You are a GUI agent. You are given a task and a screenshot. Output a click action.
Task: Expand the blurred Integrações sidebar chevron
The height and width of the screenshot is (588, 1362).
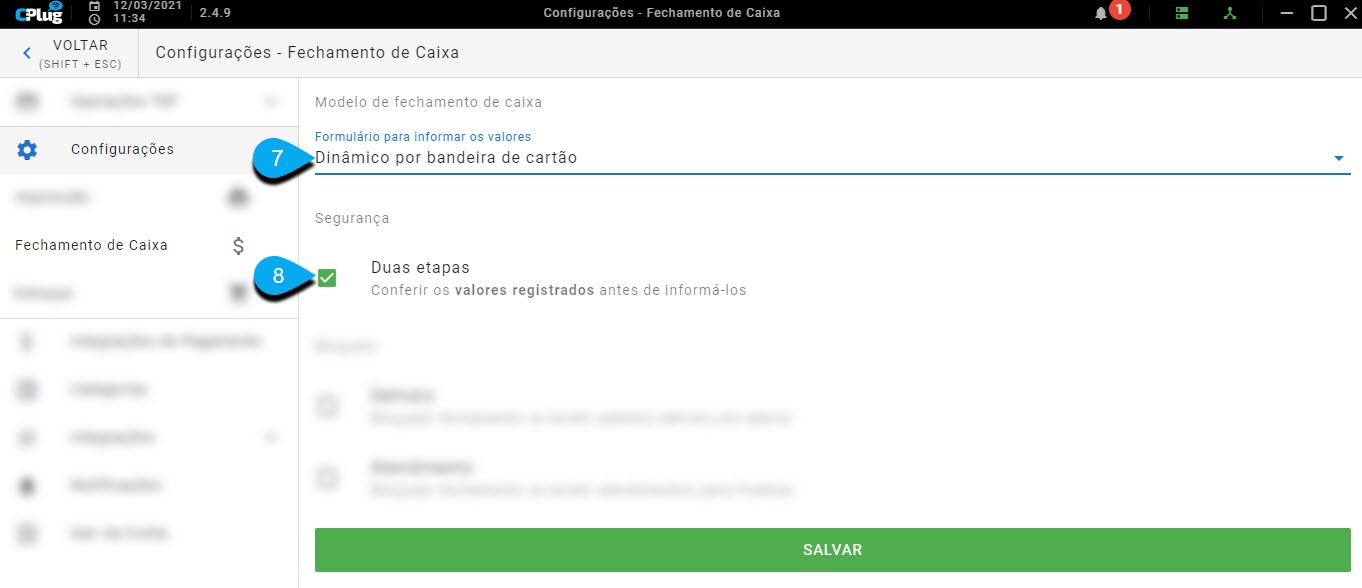tap(269, 437)
